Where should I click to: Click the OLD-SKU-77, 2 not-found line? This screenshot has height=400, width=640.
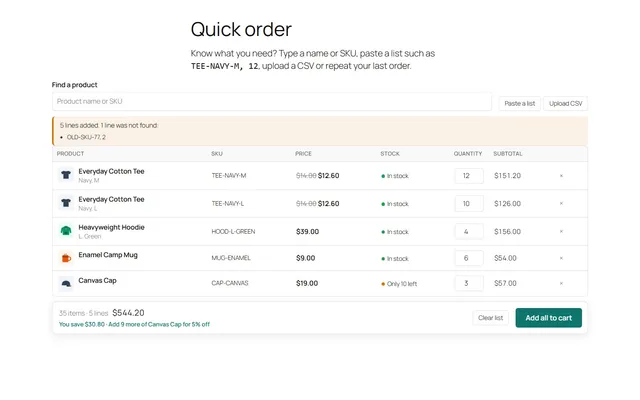86,137
